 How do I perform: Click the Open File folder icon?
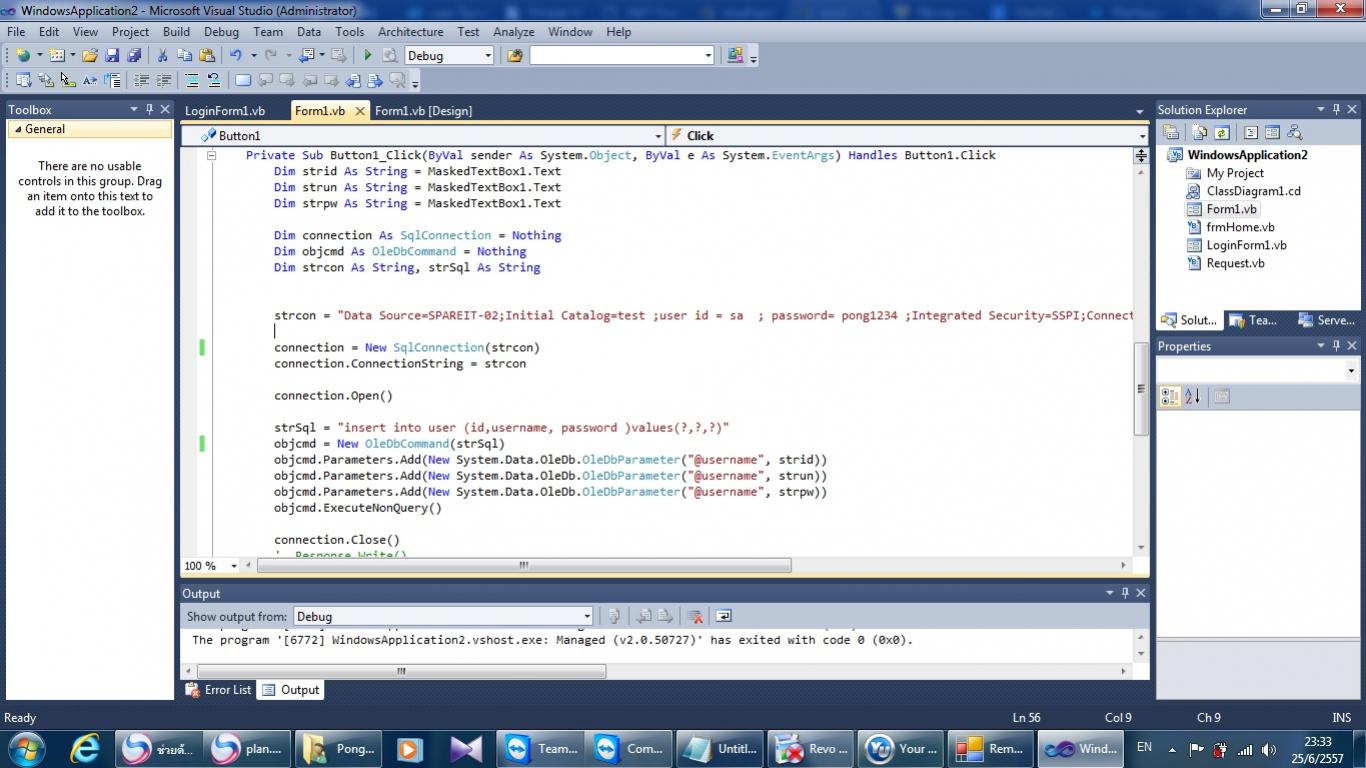[90, 56]
